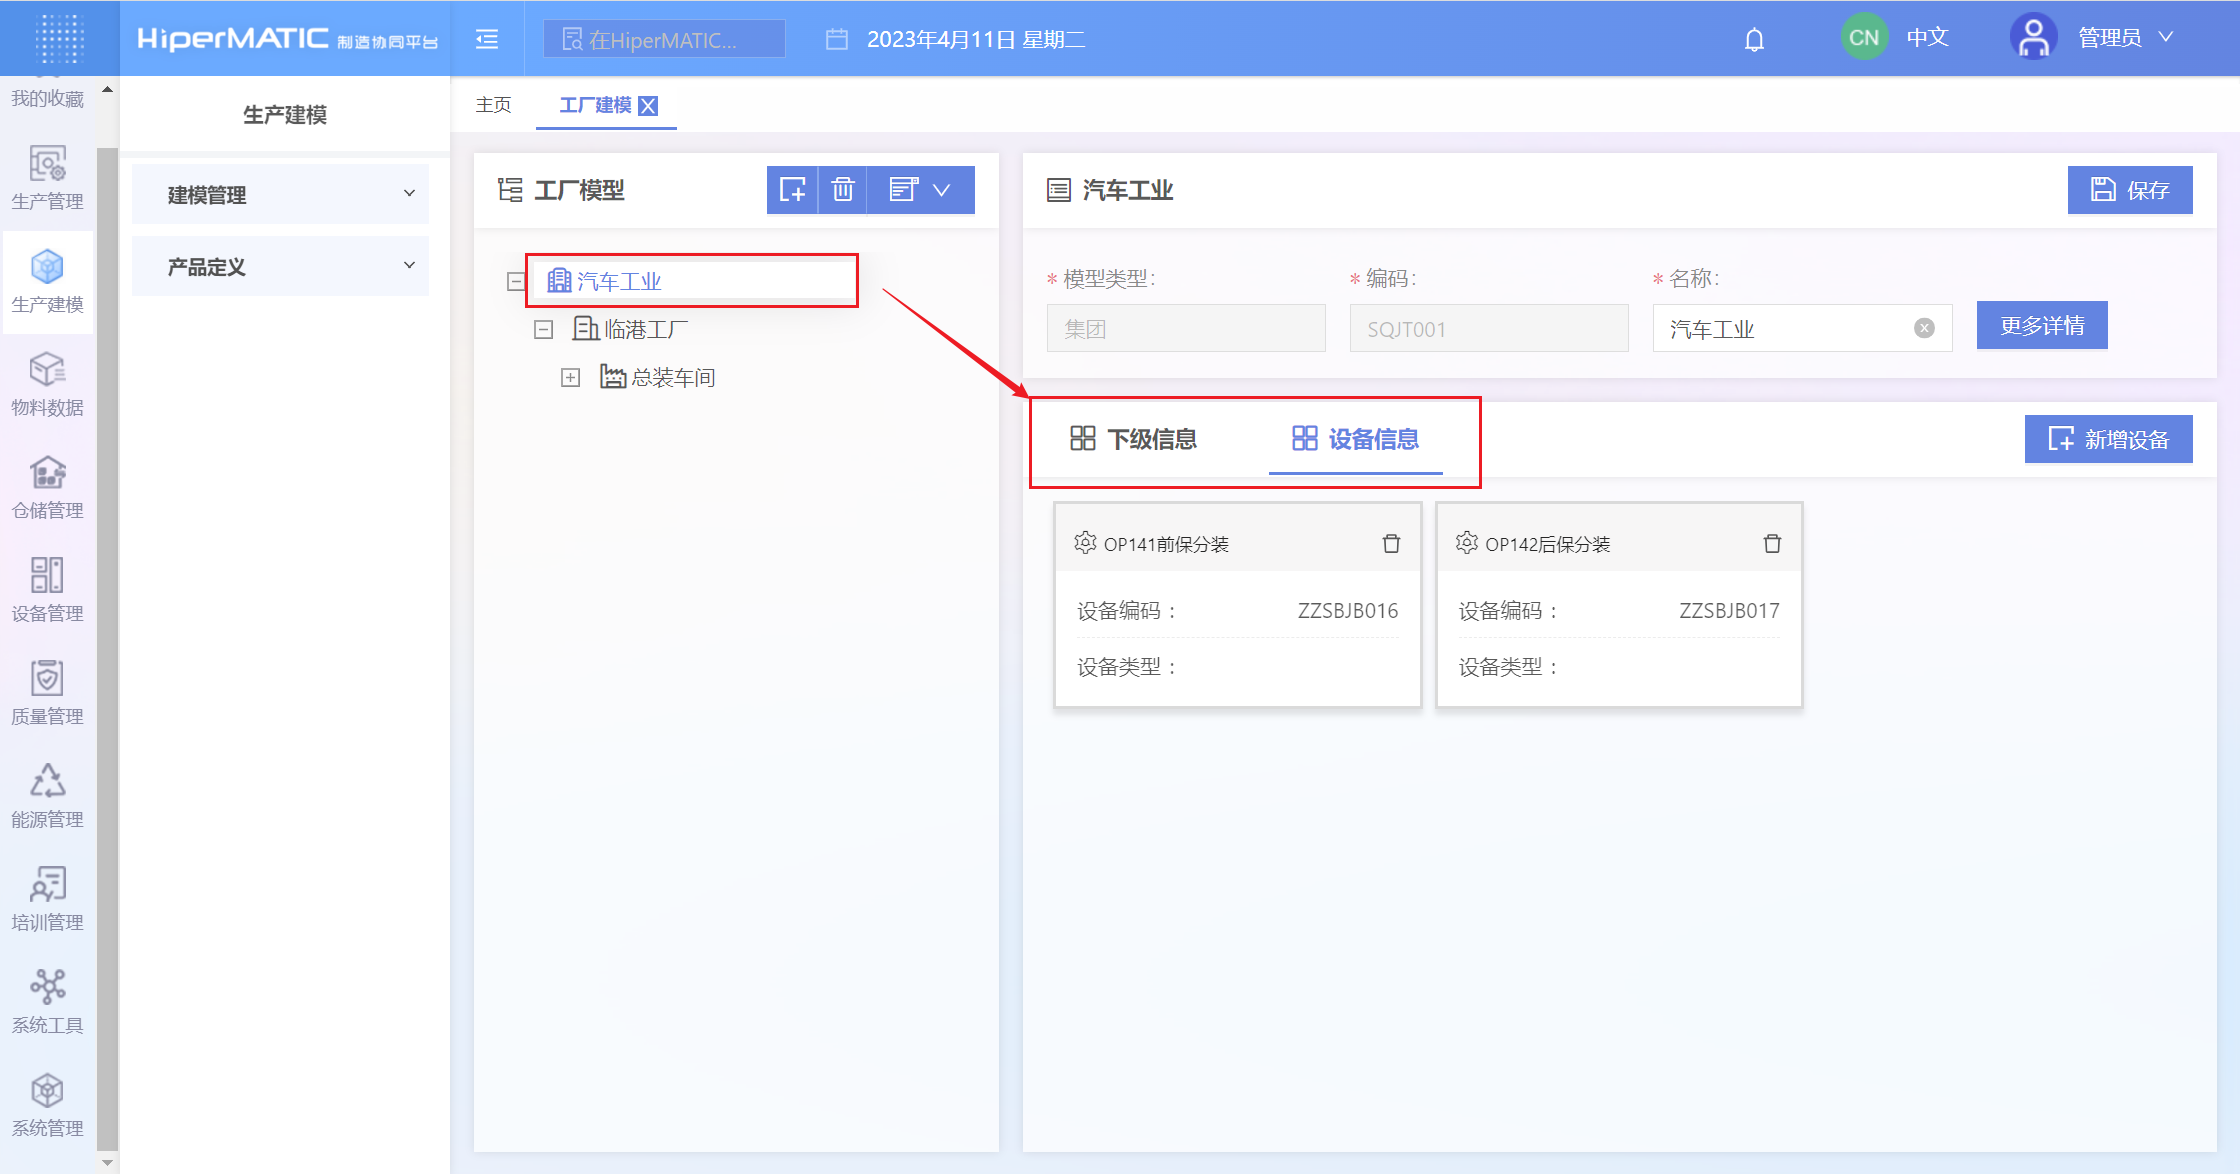Click the sidebar scroll down arrow
Image resolution: width=2240 pixels, height=1174 pixels.
(107, 1163)
